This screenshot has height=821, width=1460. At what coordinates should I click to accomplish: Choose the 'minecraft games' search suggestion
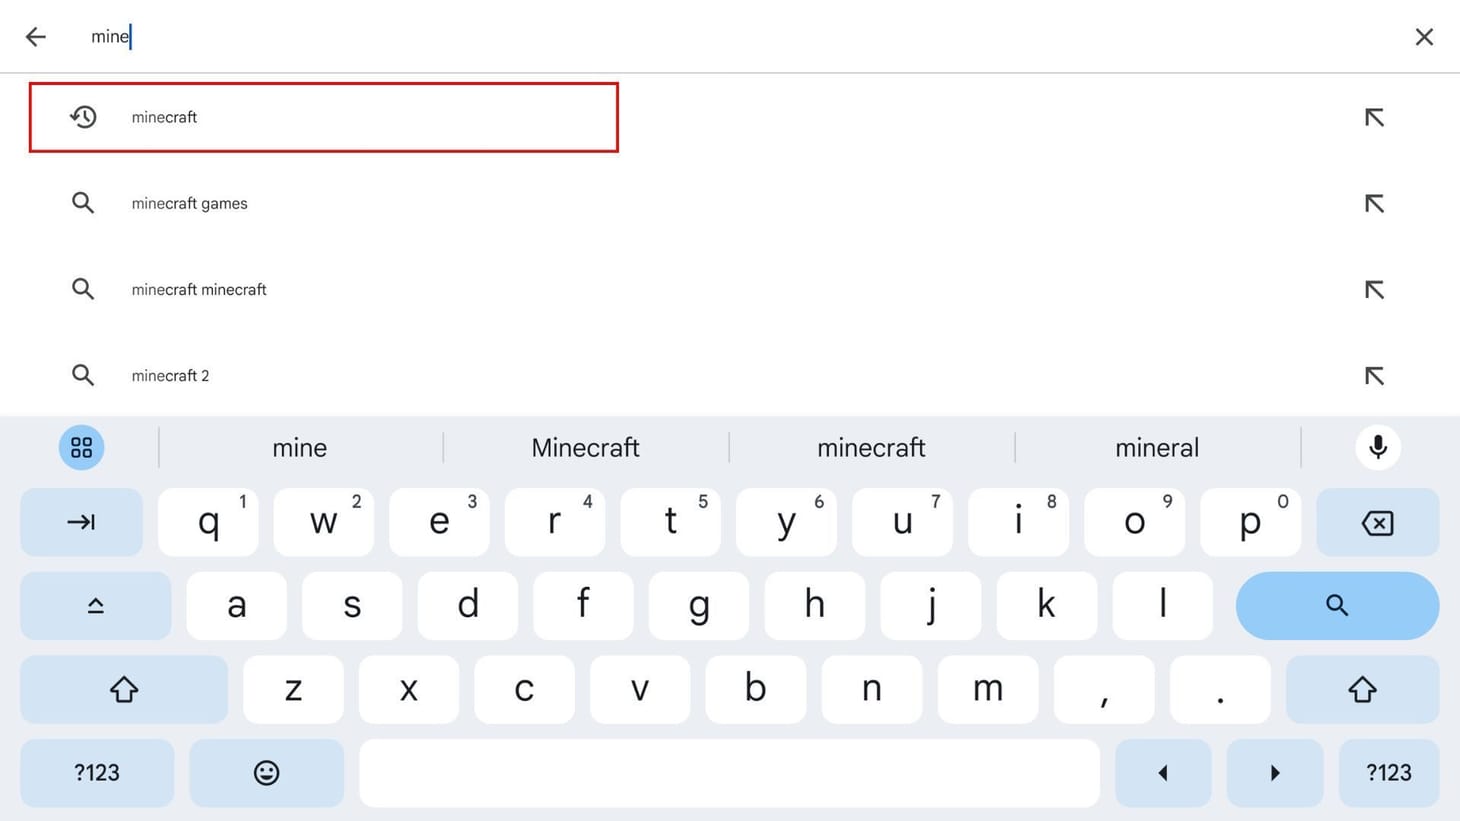190,204
